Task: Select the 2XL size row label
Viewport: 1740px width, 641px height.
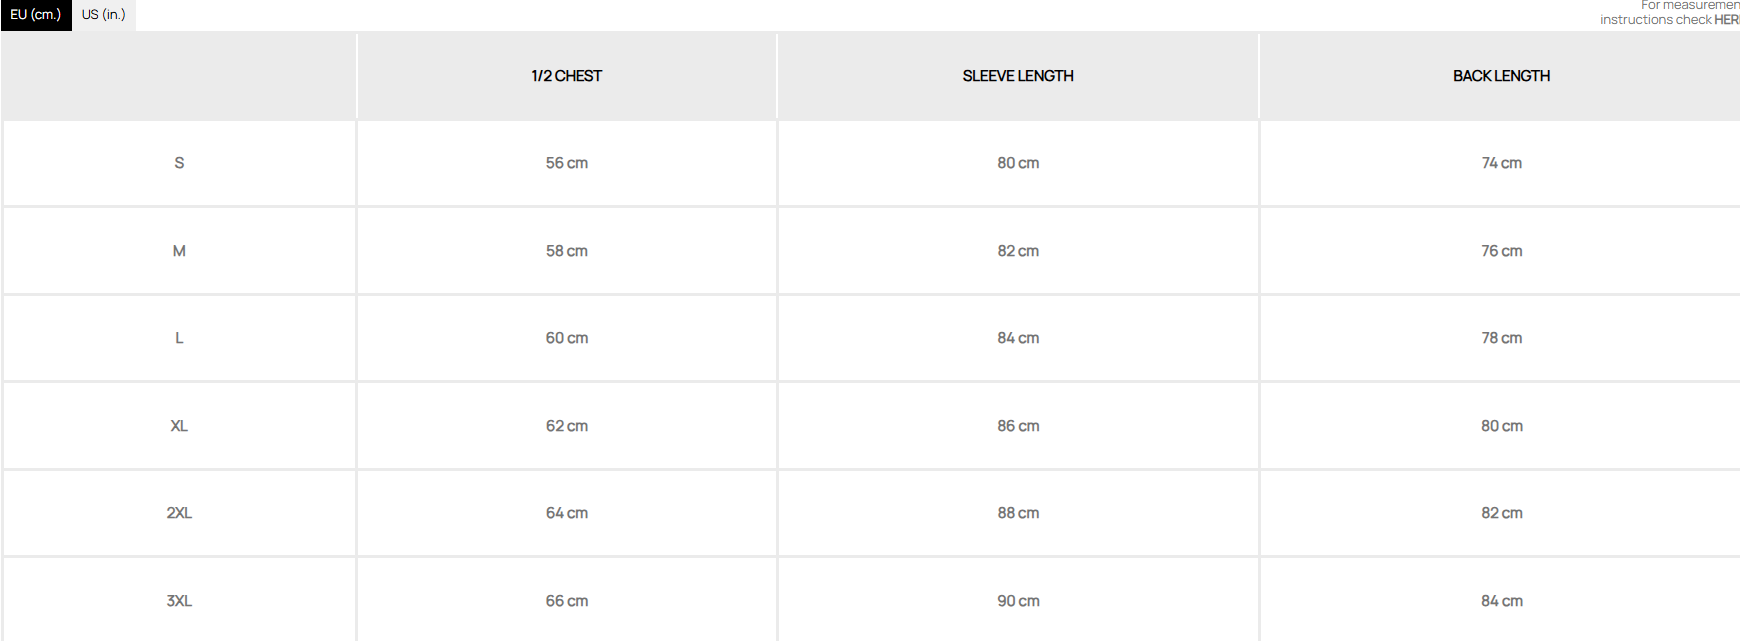Action: pyautogui.click(x=179, y=513)
